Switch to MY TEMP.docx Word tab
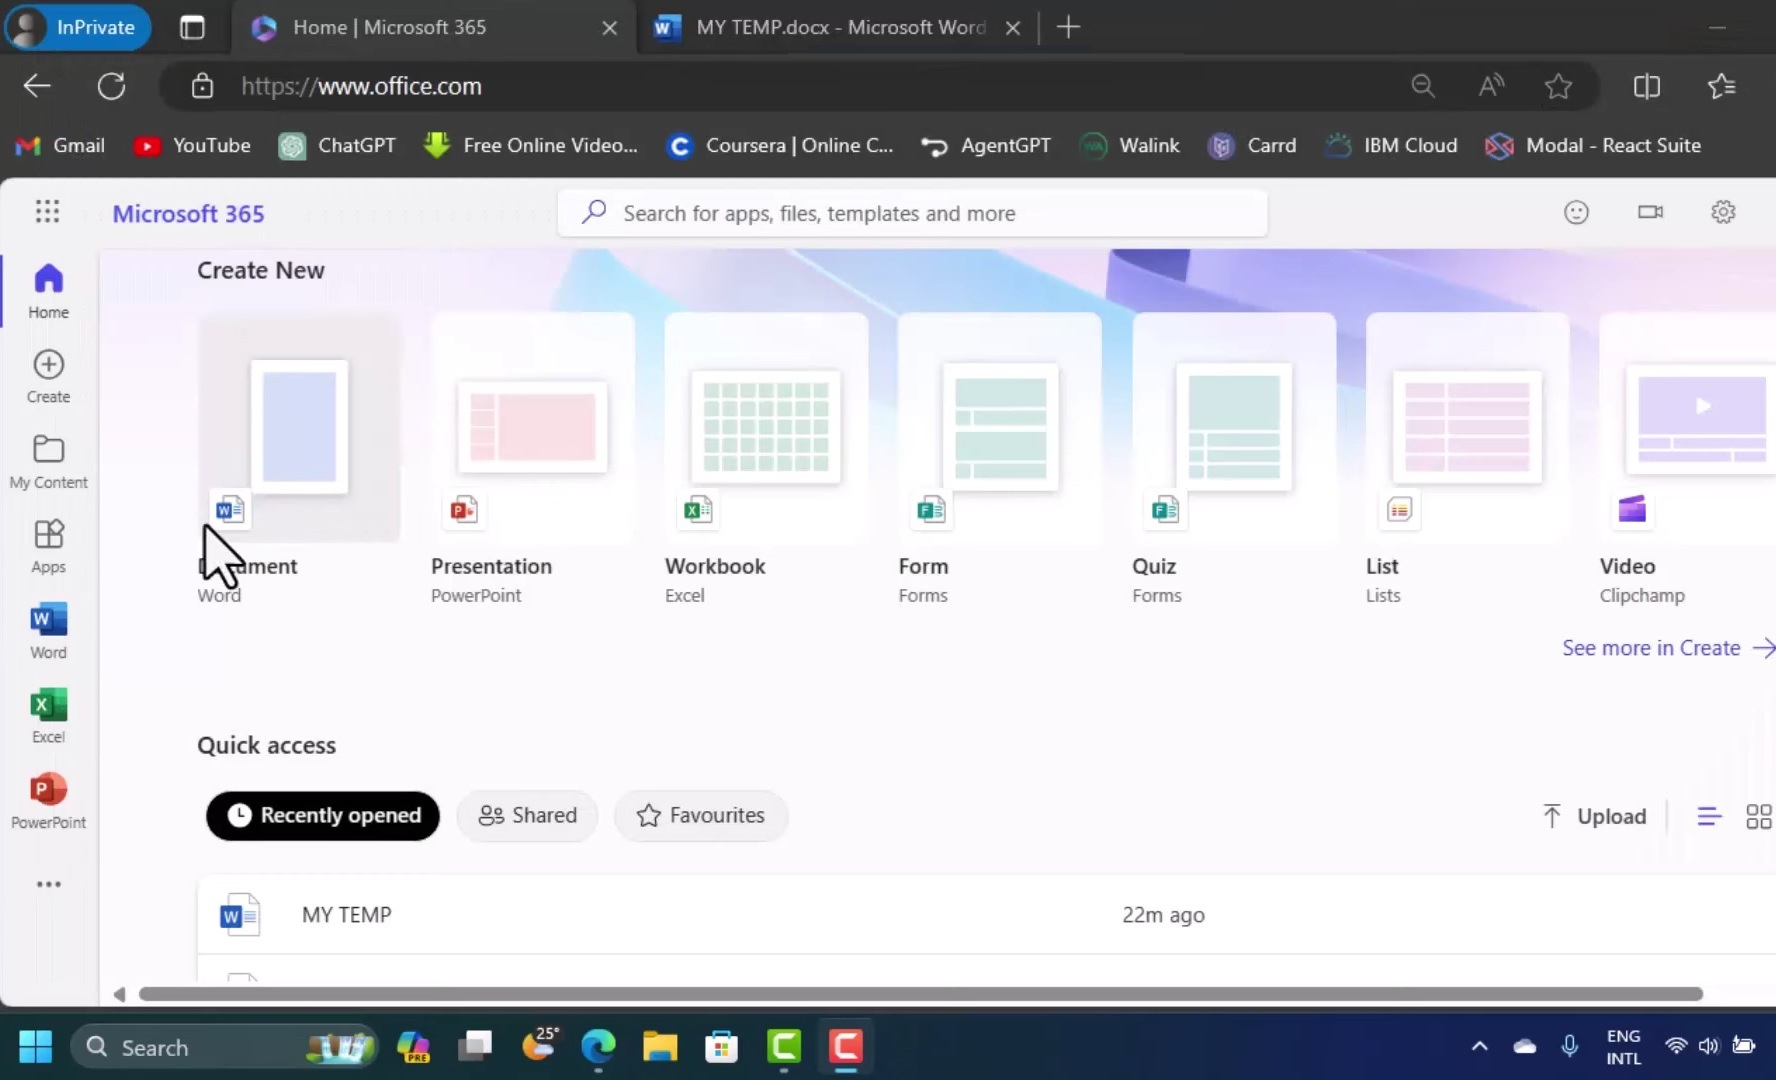The height and width of the screenshot is (1080, 1776). point(838,27)
